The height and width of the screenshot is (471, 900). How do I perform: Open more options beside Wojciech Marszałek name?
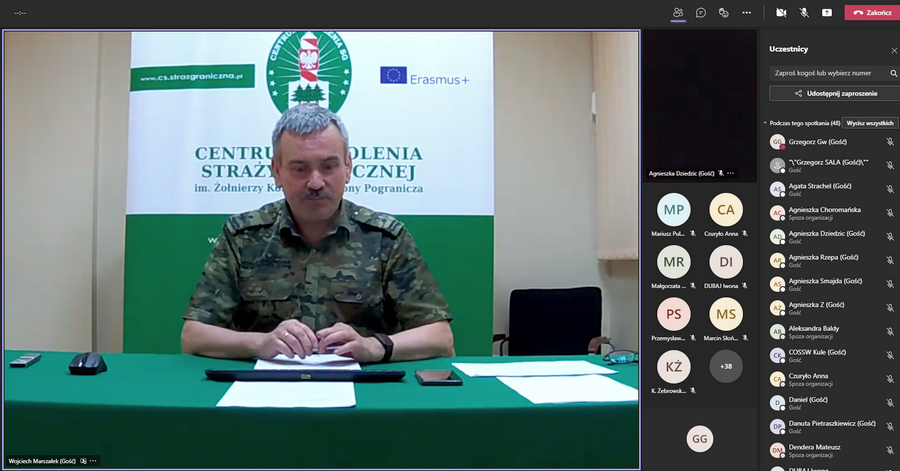click(93, 461)
